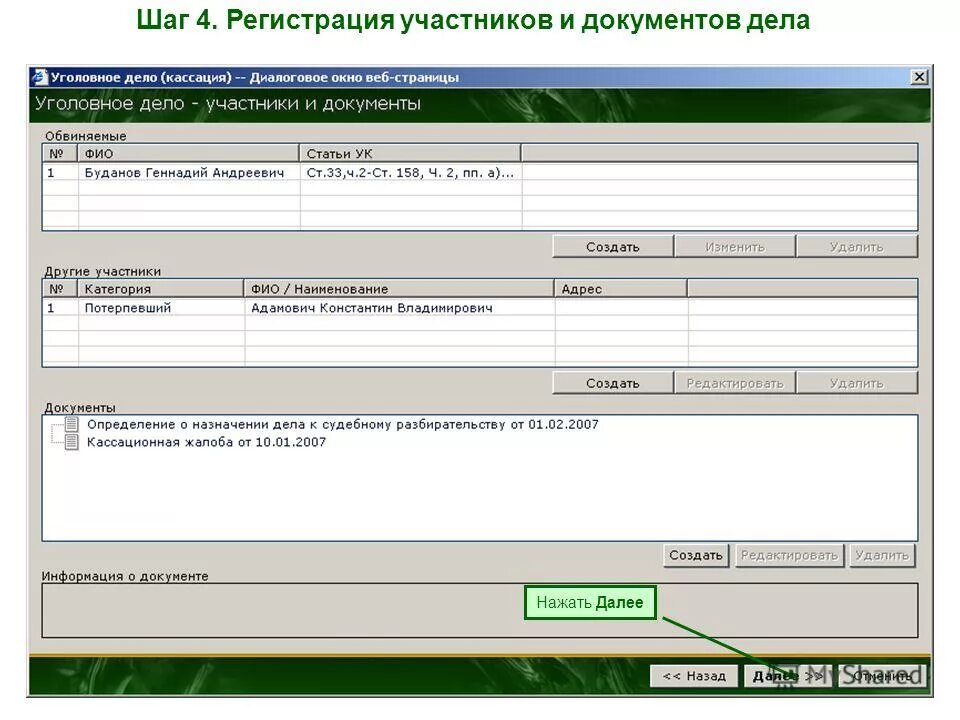Click the Отменить button

pyautogui.click(x=880, y=675)
